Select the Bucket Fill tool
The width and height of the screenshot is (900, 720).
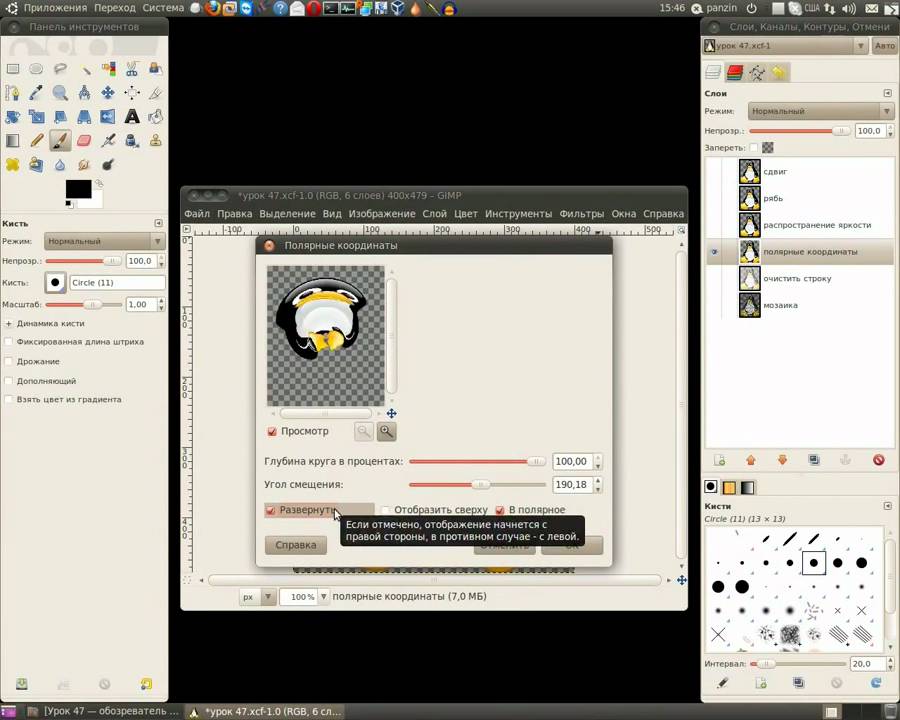click(156, 117)
